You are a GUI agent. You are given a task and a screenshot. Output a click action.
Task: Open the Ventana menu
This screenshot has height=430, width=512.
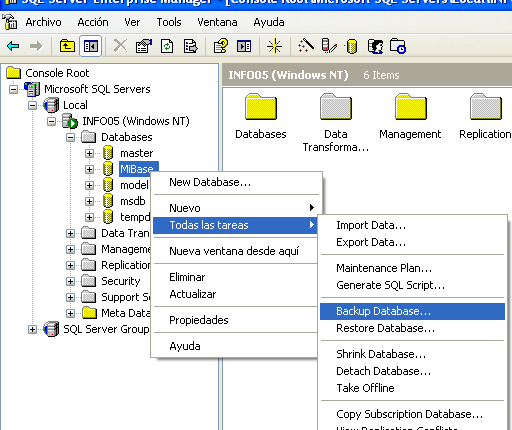pos(217,22)
